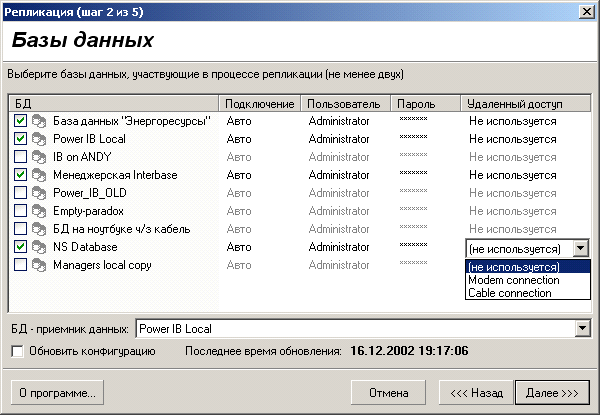Check the Empty-paradox database checkbox

pyautogui.click(x=20, y=210)
